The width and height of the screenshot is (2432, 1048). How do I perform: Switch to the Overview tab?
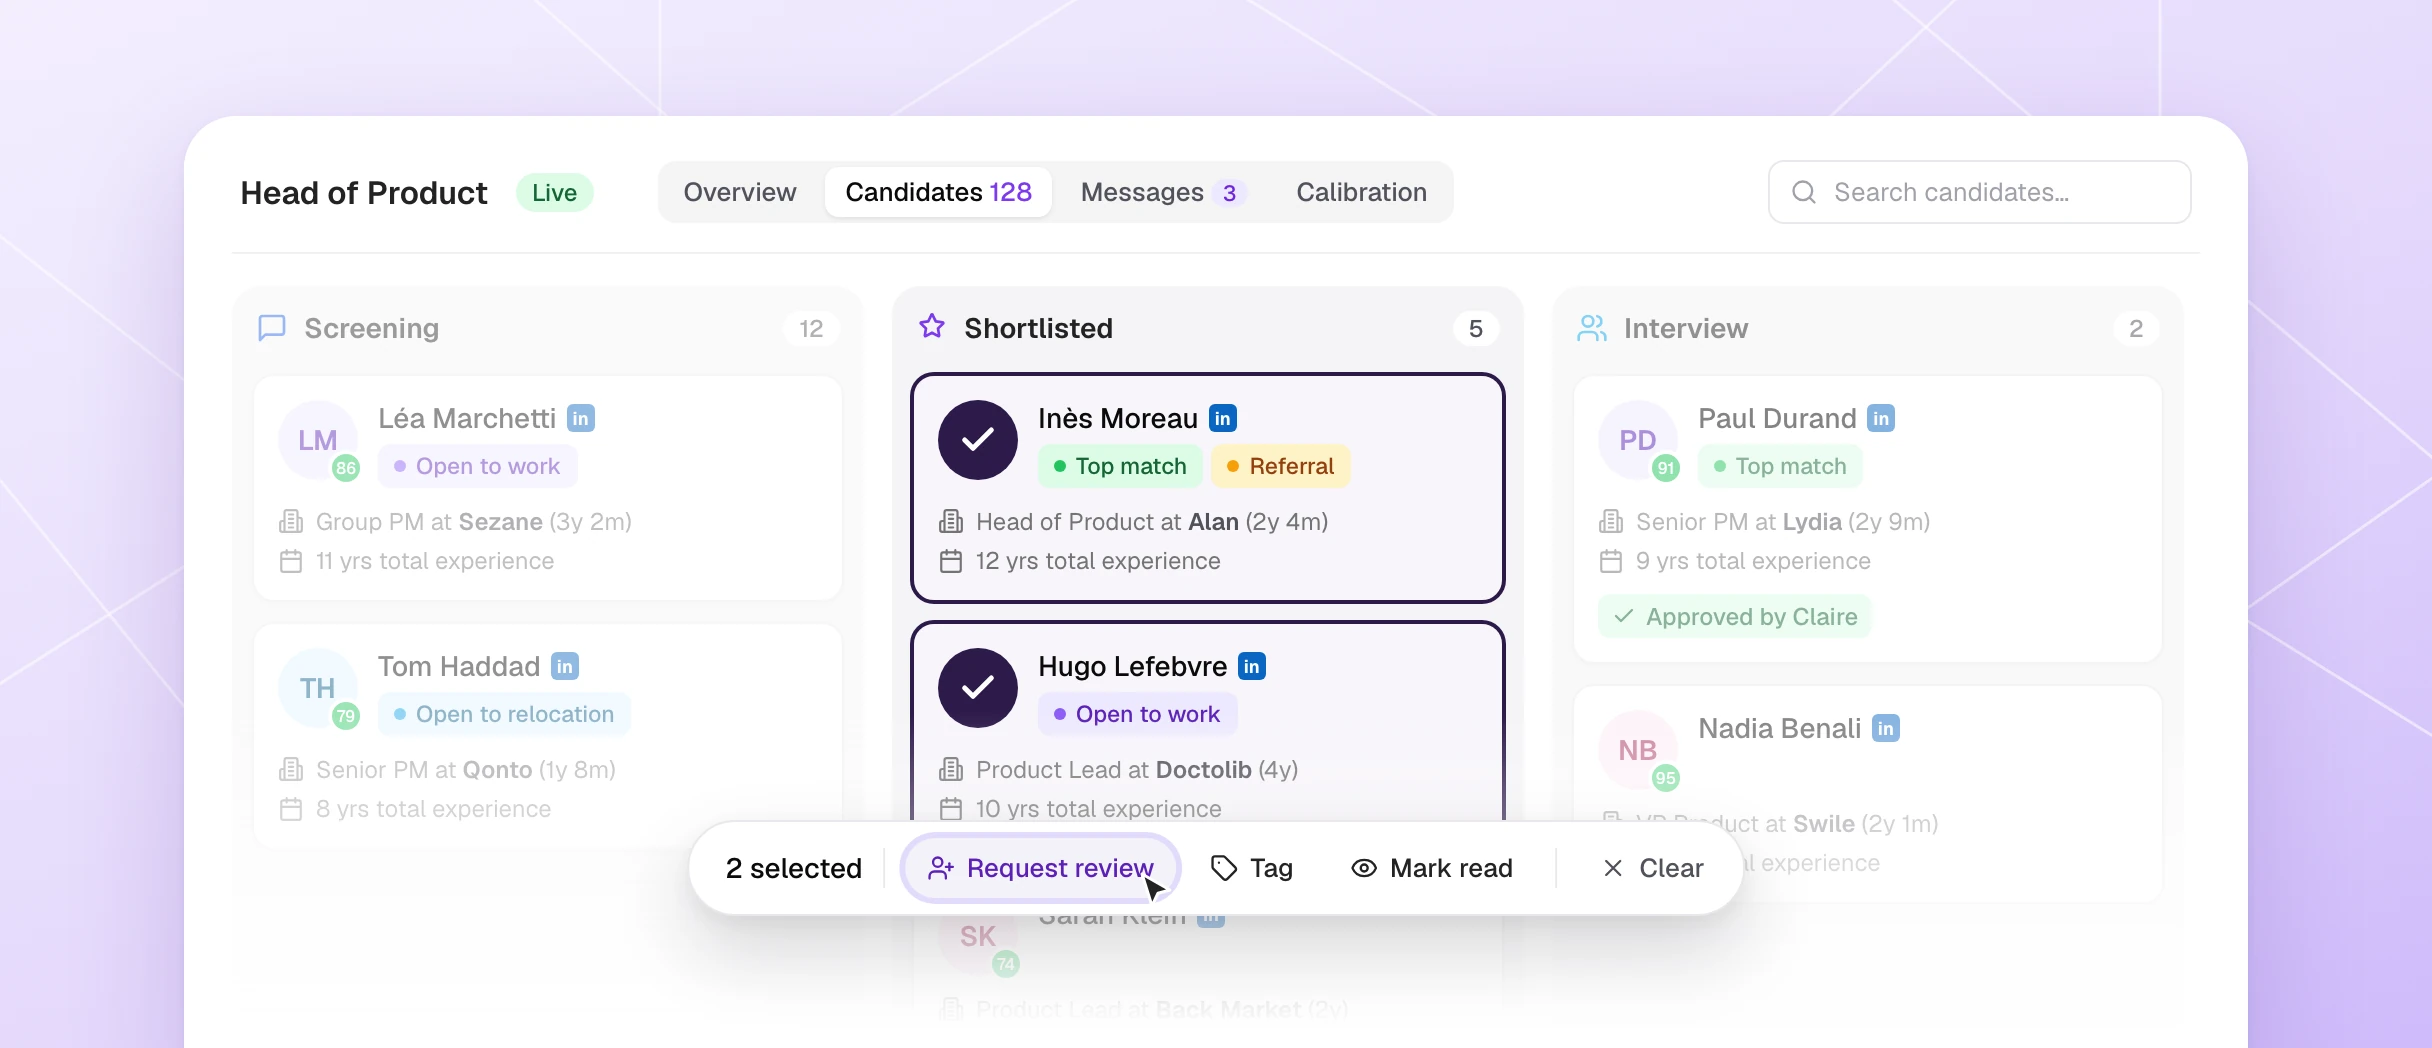[x=740, y=192]
